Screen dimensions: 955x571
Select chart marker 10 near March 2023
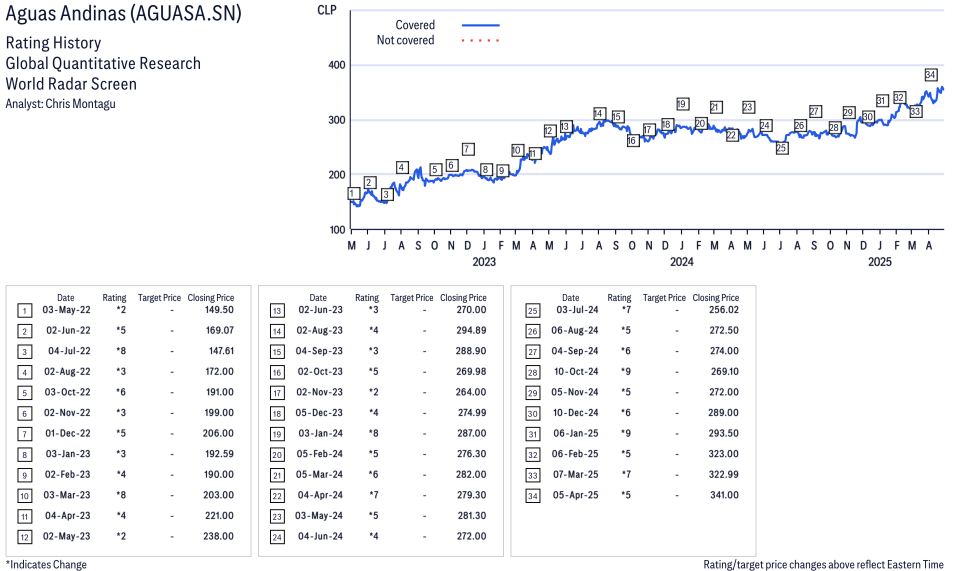tap(516, 150)
